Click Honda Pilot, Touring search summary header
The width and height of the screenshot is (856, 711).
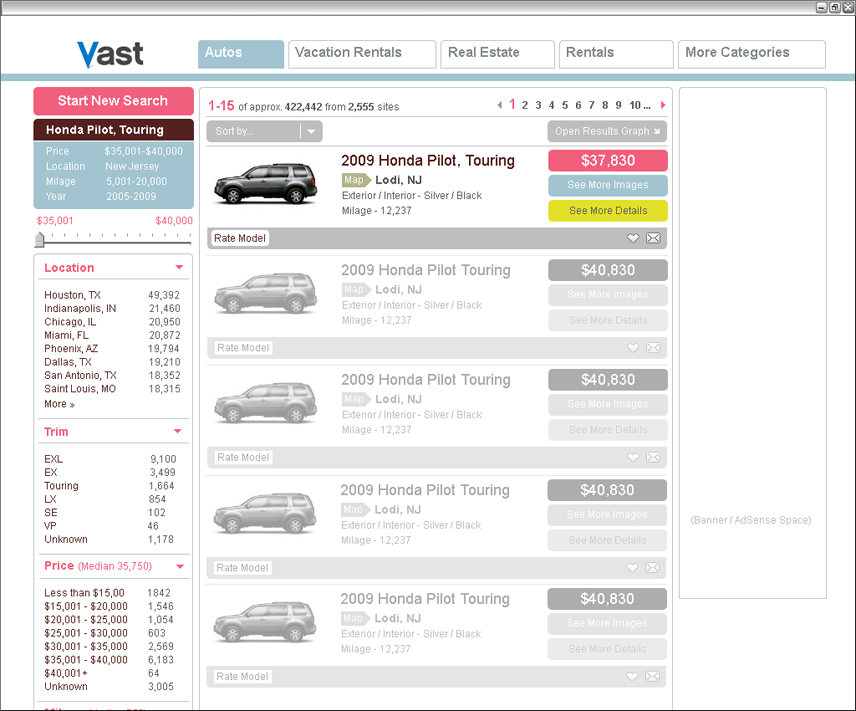114,130
